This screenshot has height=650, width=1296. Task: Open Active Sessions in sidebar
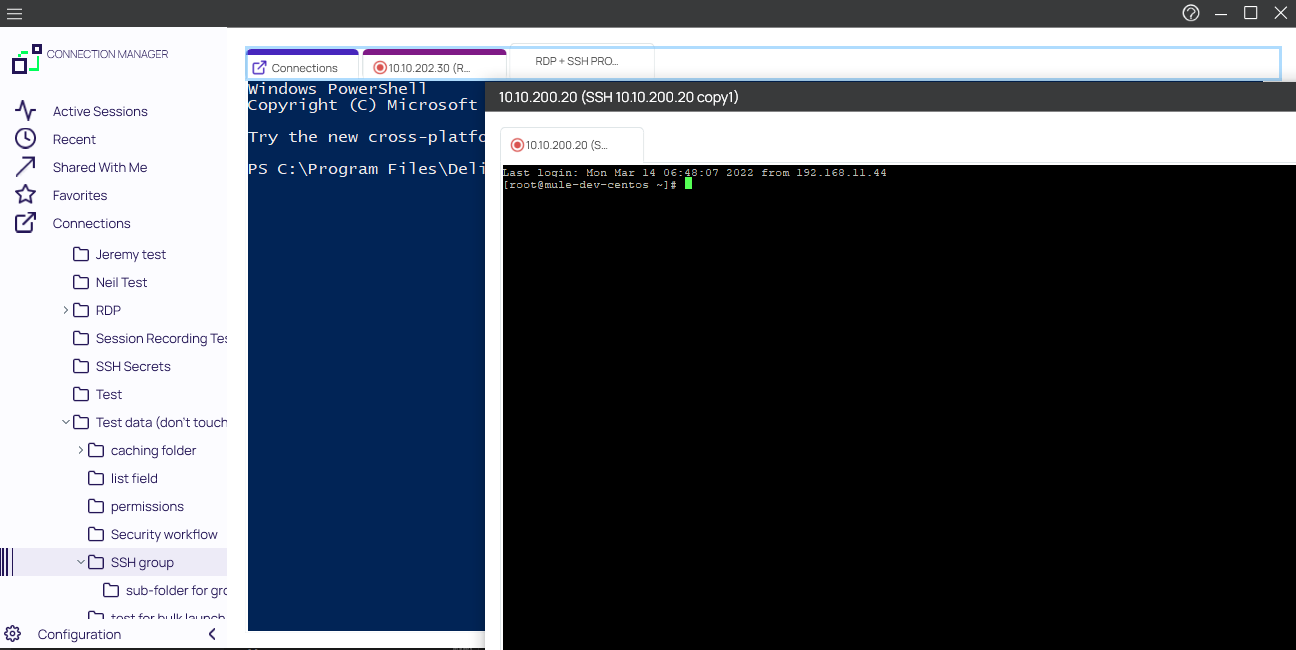click(x=99, y=111)
